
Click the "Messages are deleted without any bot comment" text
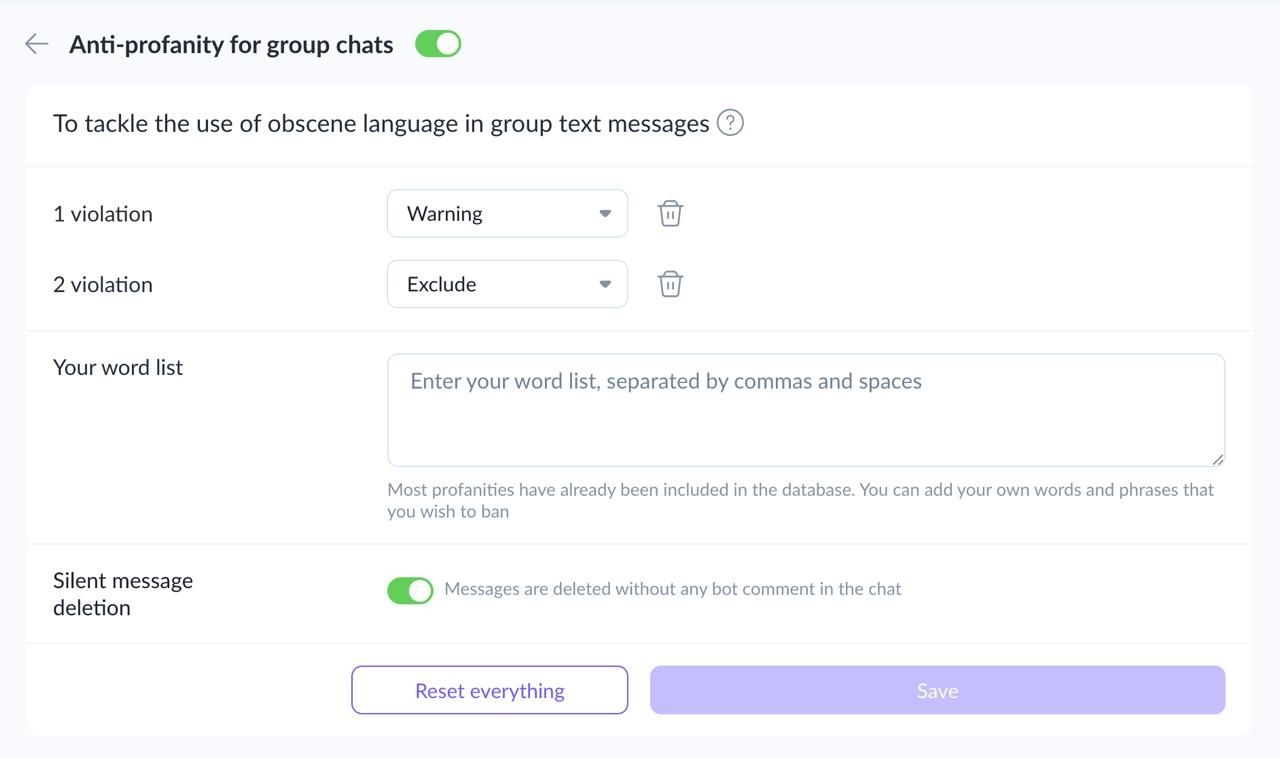tap(673, 589)
